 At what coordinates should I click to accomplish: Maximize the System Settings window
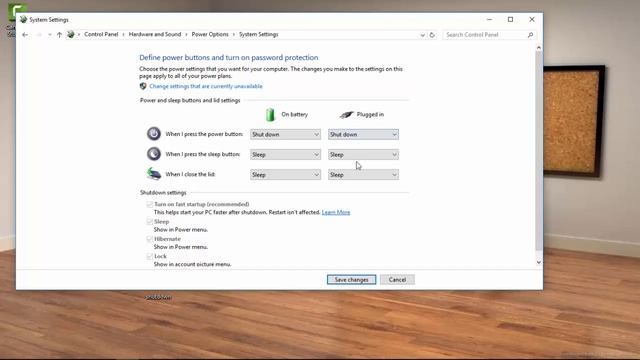tap(510, 19)
